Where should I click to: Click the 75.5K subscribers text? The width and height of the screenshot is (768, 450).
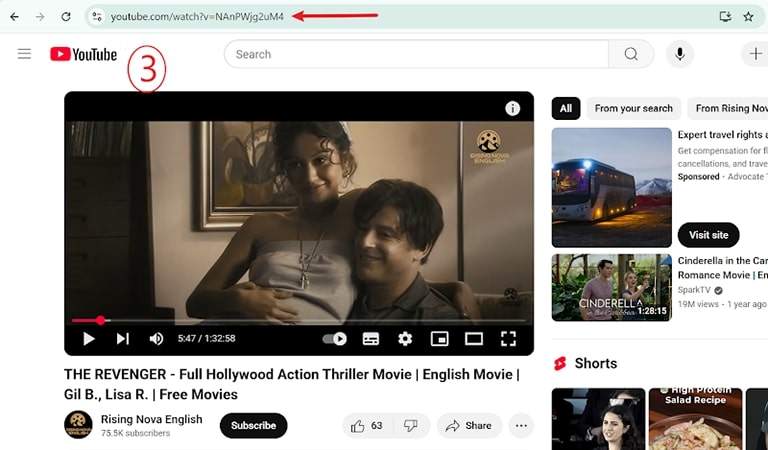click(x=136, y=433)
